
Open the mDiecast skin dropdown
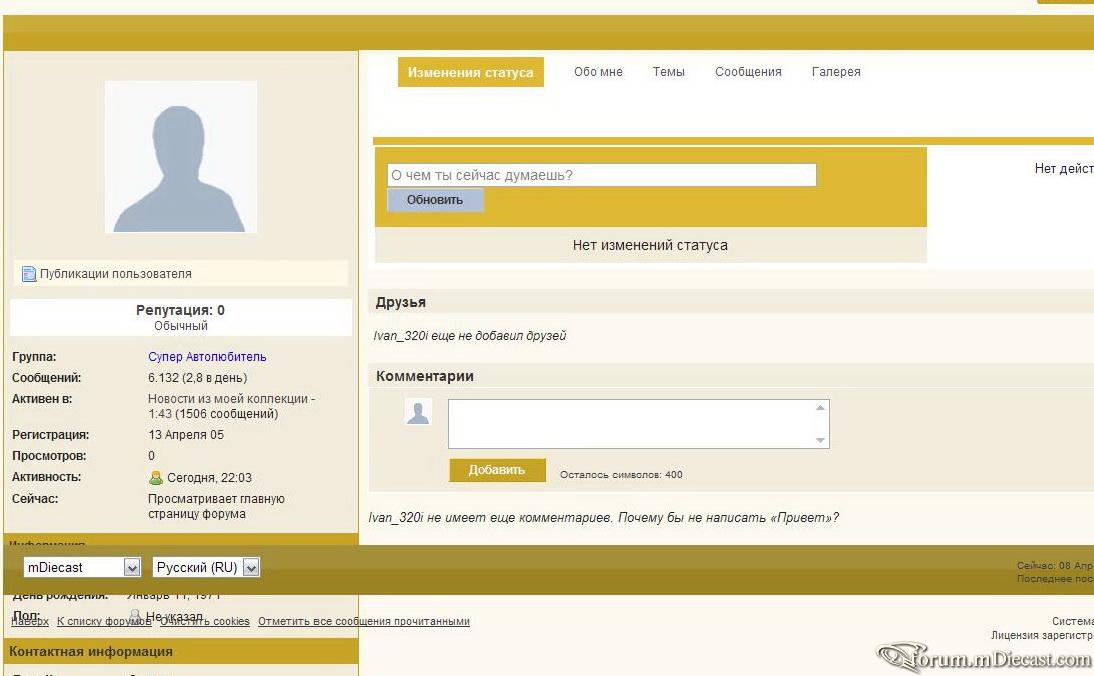pyautogui.click(x=82, y=567)
